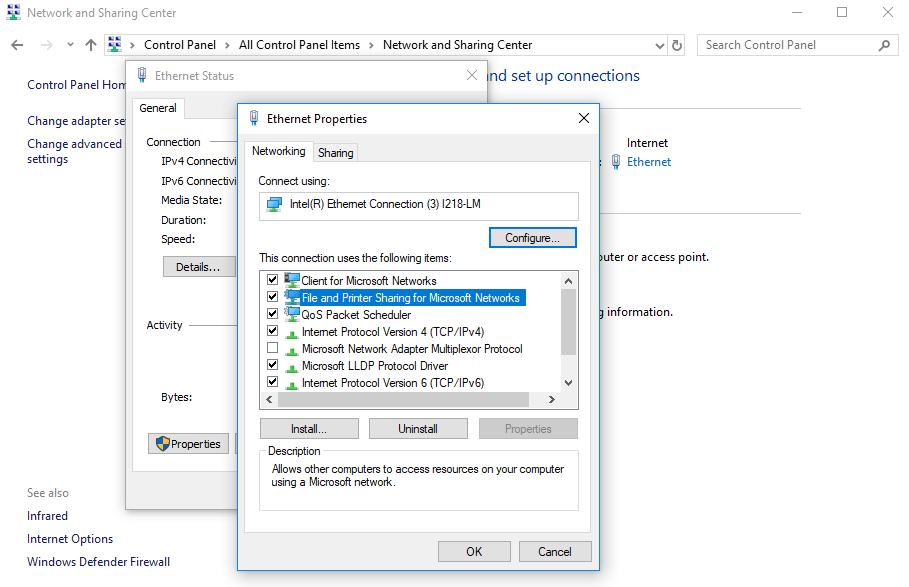Select the QoS Packet Scheduler item

pyautogui.click(x=356, y=315)
